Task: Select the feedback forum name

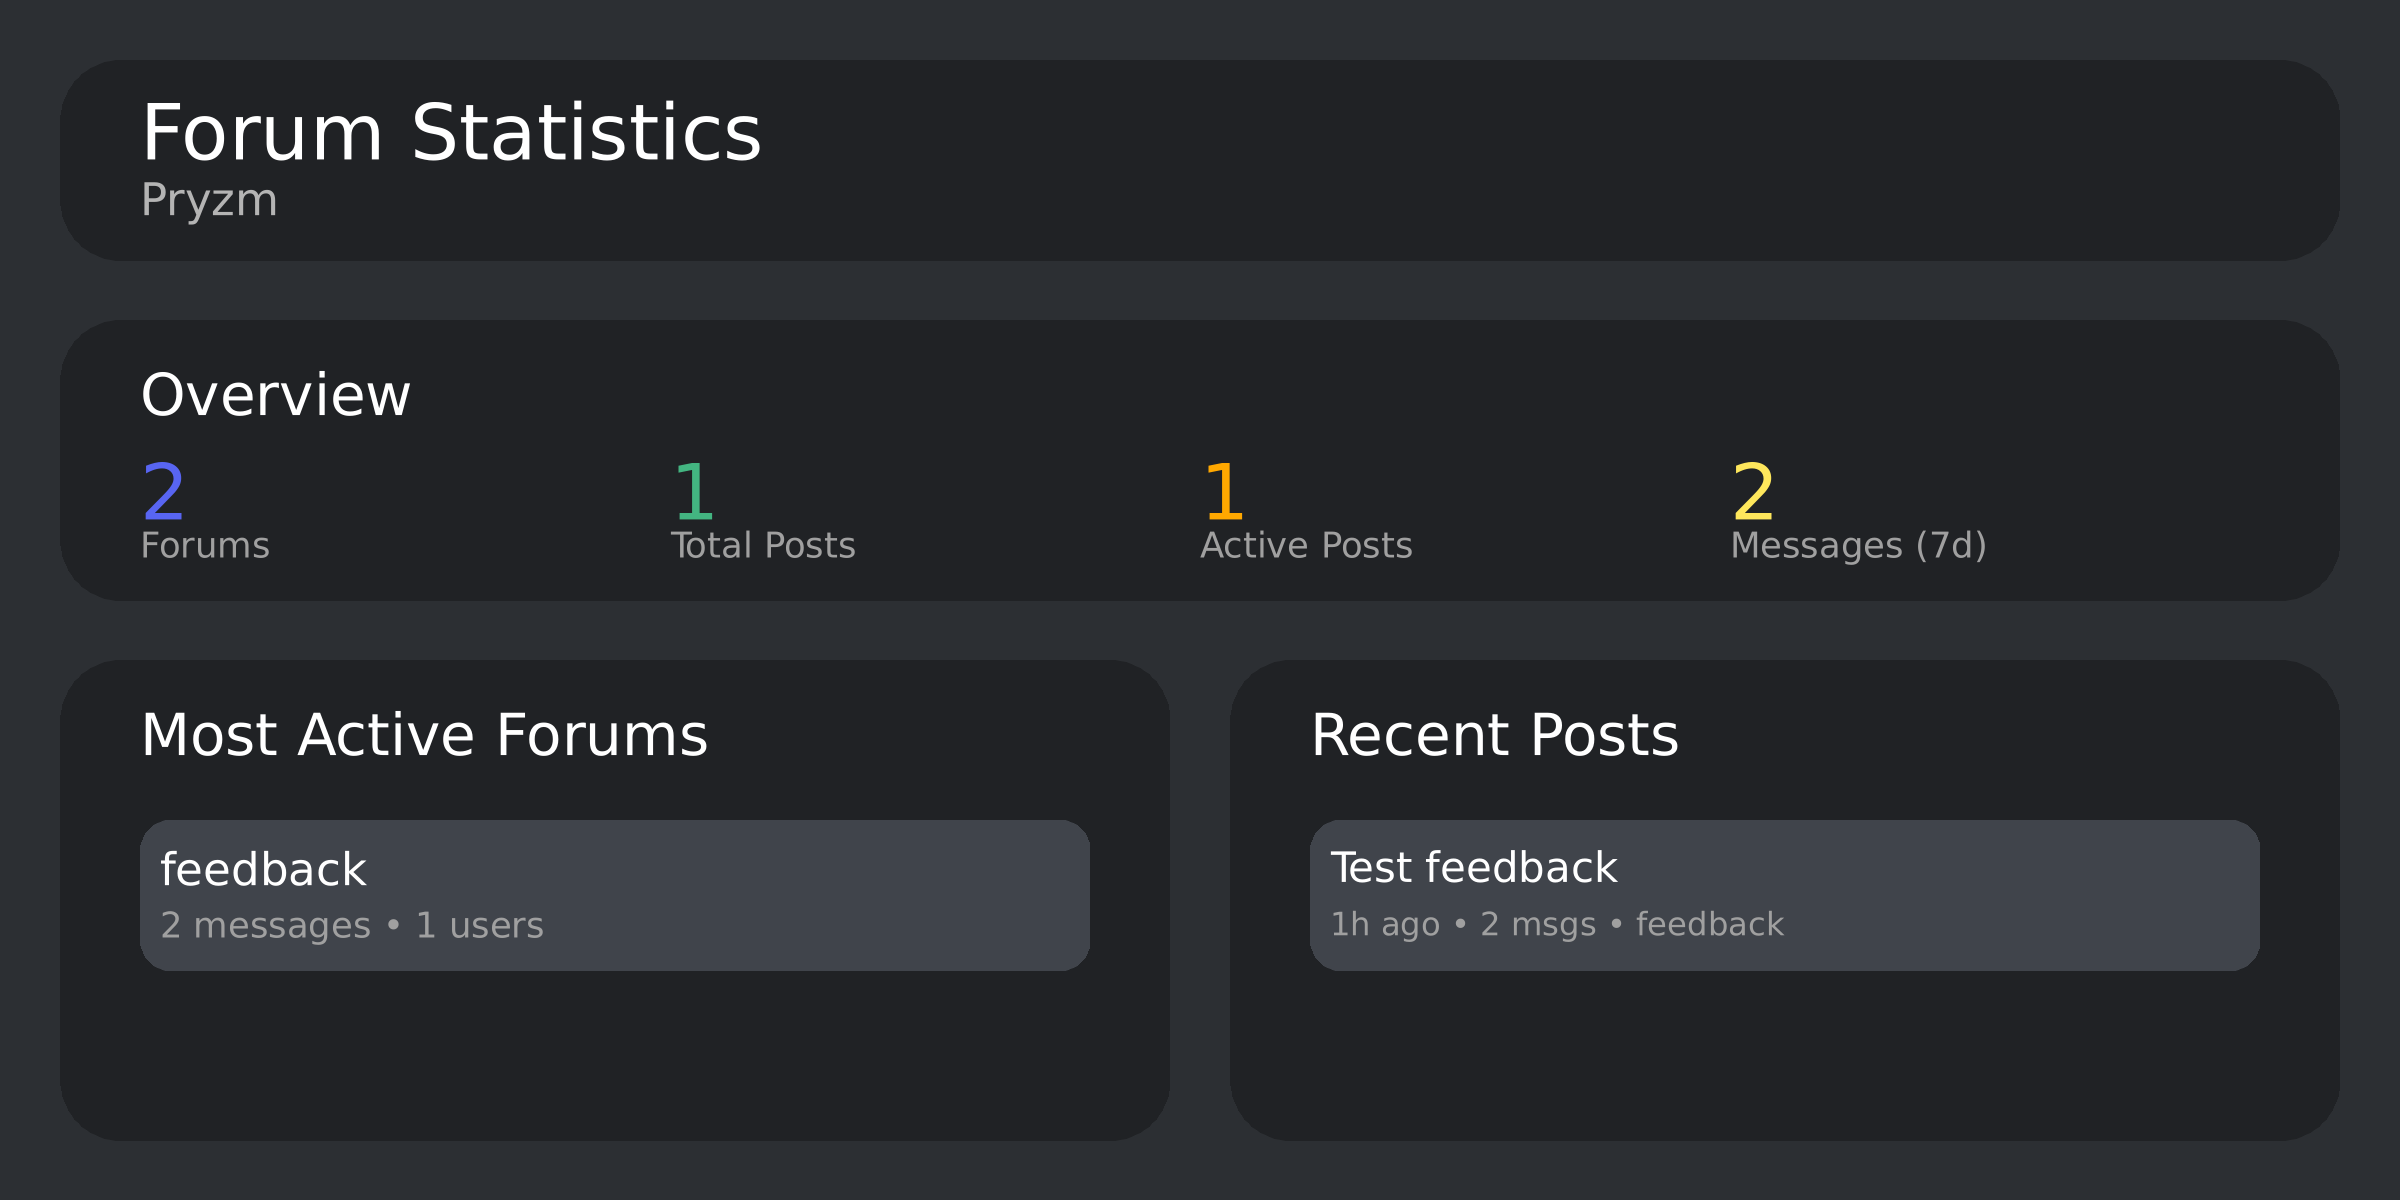Action: coord(264,867)
